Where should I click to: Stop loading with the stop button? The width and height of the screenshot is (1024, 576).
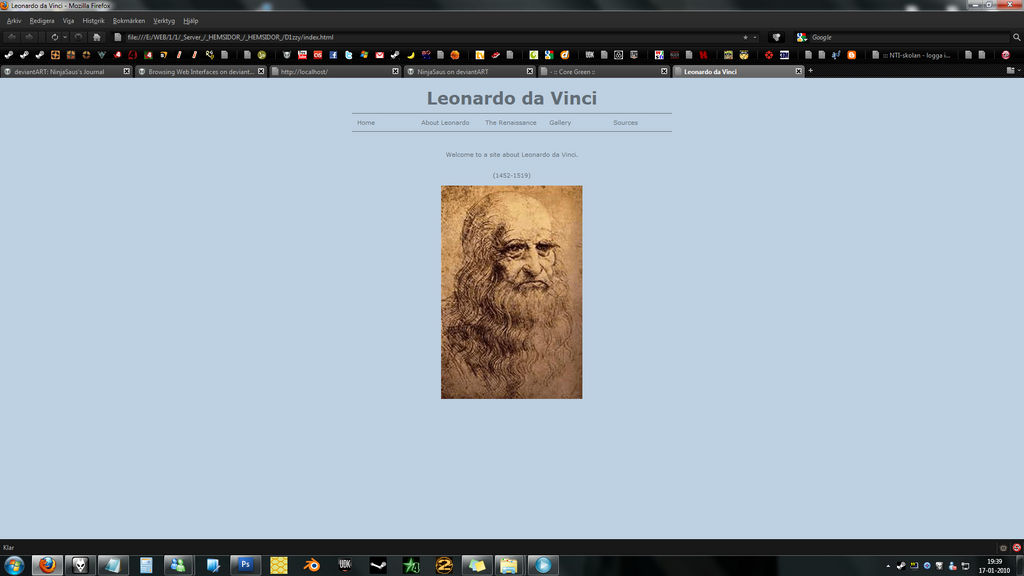coord(78,37)
